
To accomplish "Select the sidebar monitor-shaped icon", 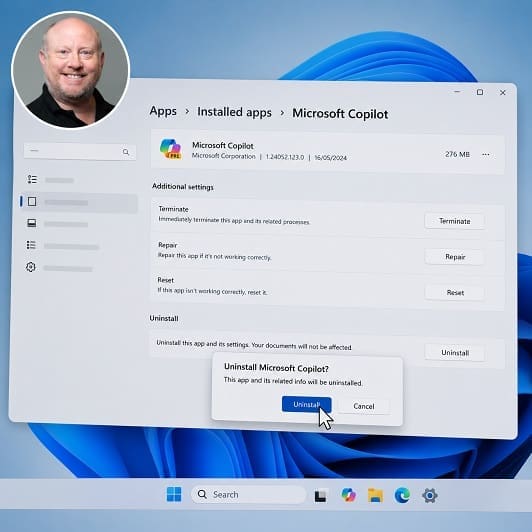I will [32, 223].
